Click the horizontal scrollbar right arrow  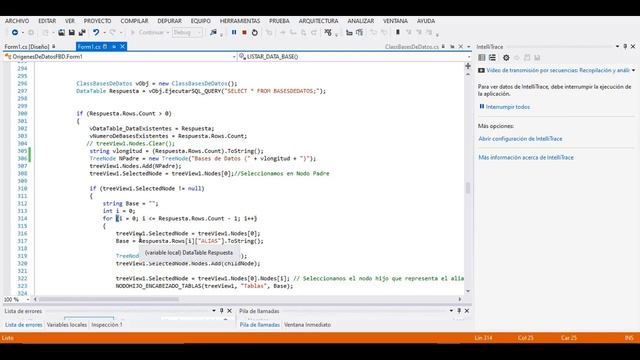460,299
